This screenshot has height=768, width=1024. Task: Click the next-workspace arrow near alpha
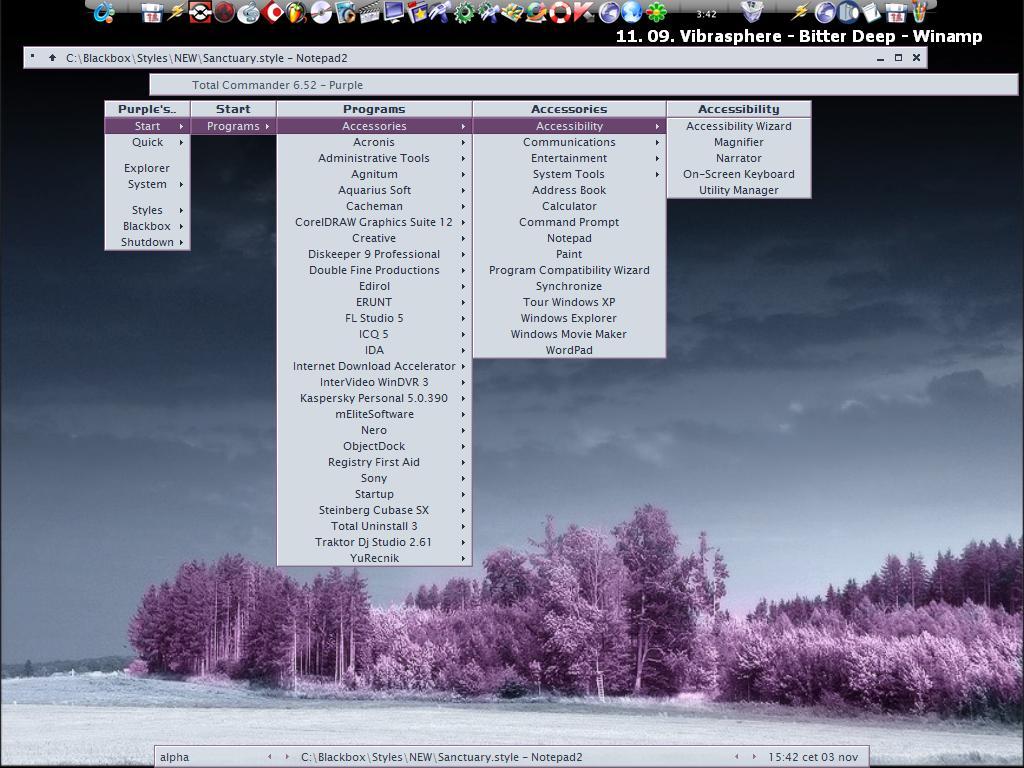point(287,757)
